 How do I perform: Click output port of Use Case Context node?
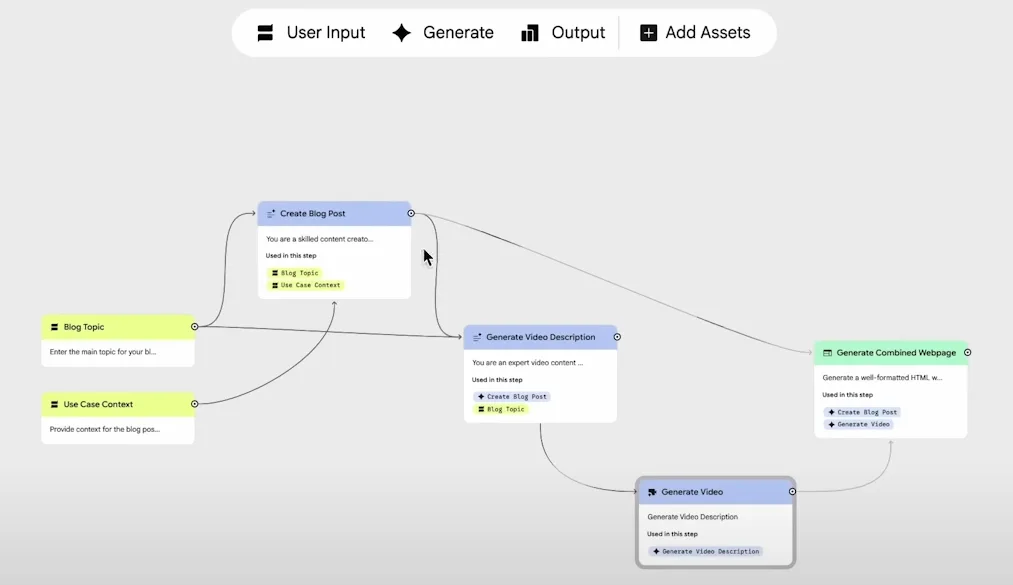[194, 404]
